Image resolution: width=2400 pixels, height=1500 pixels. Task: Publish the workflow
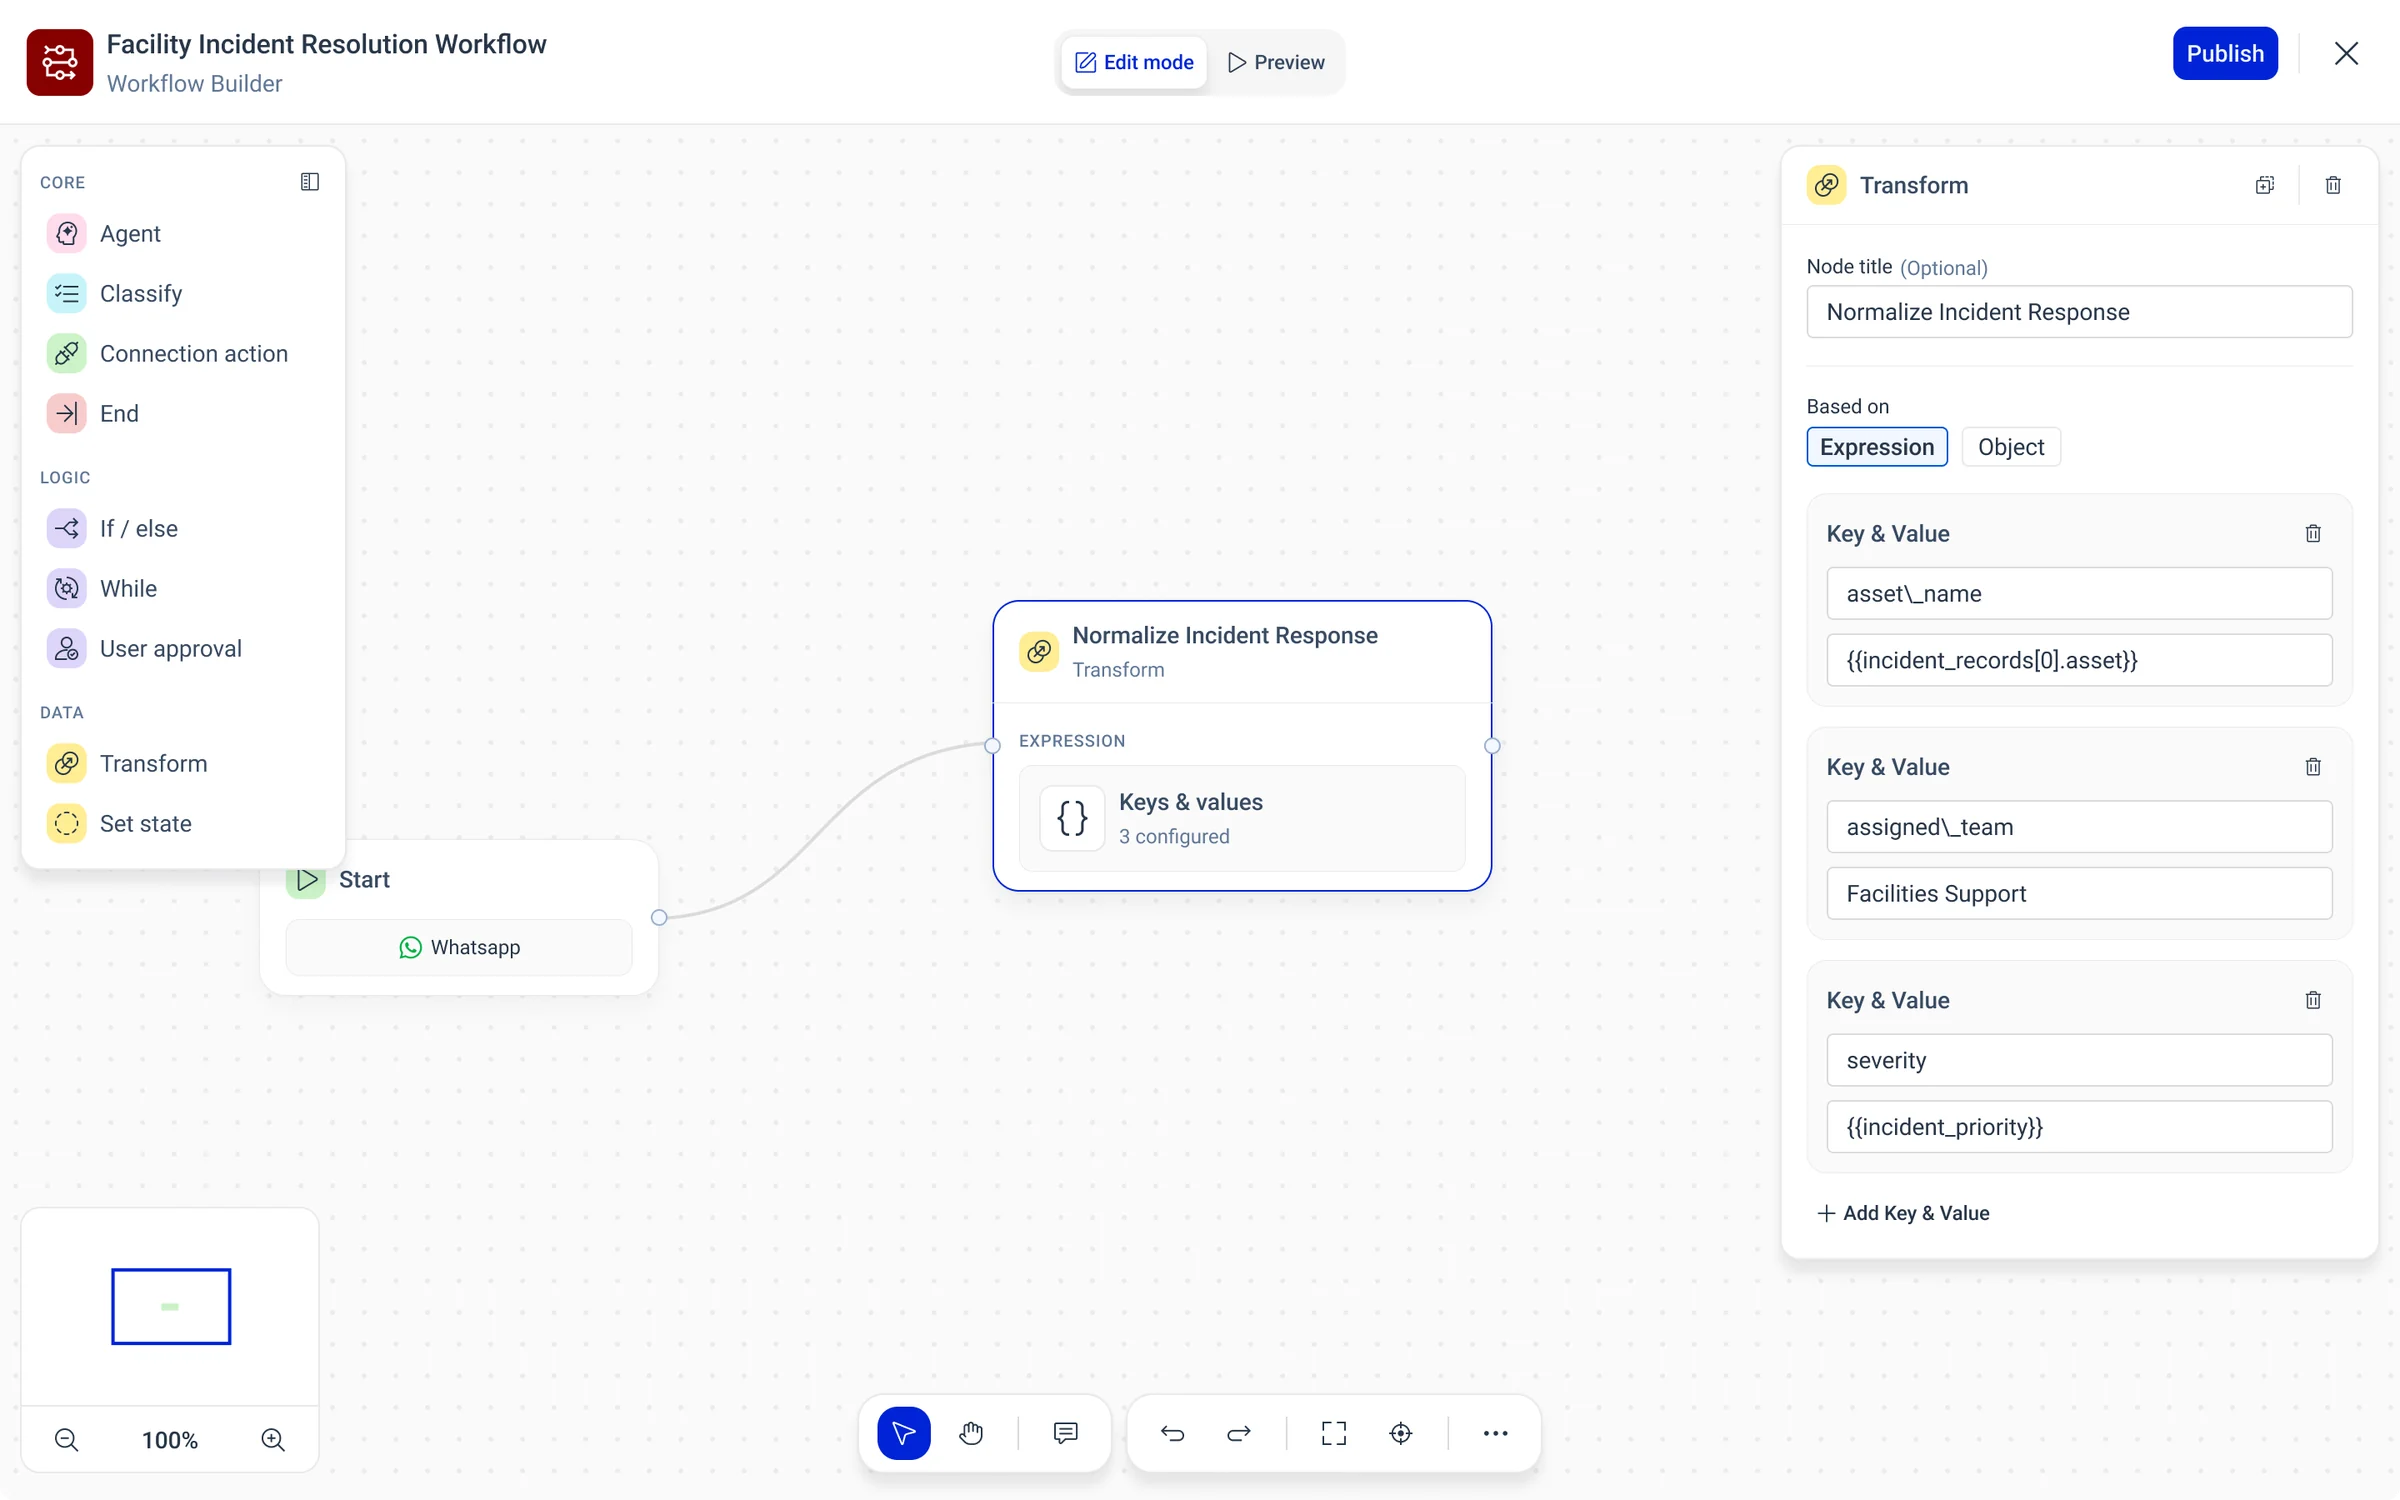2225,53
